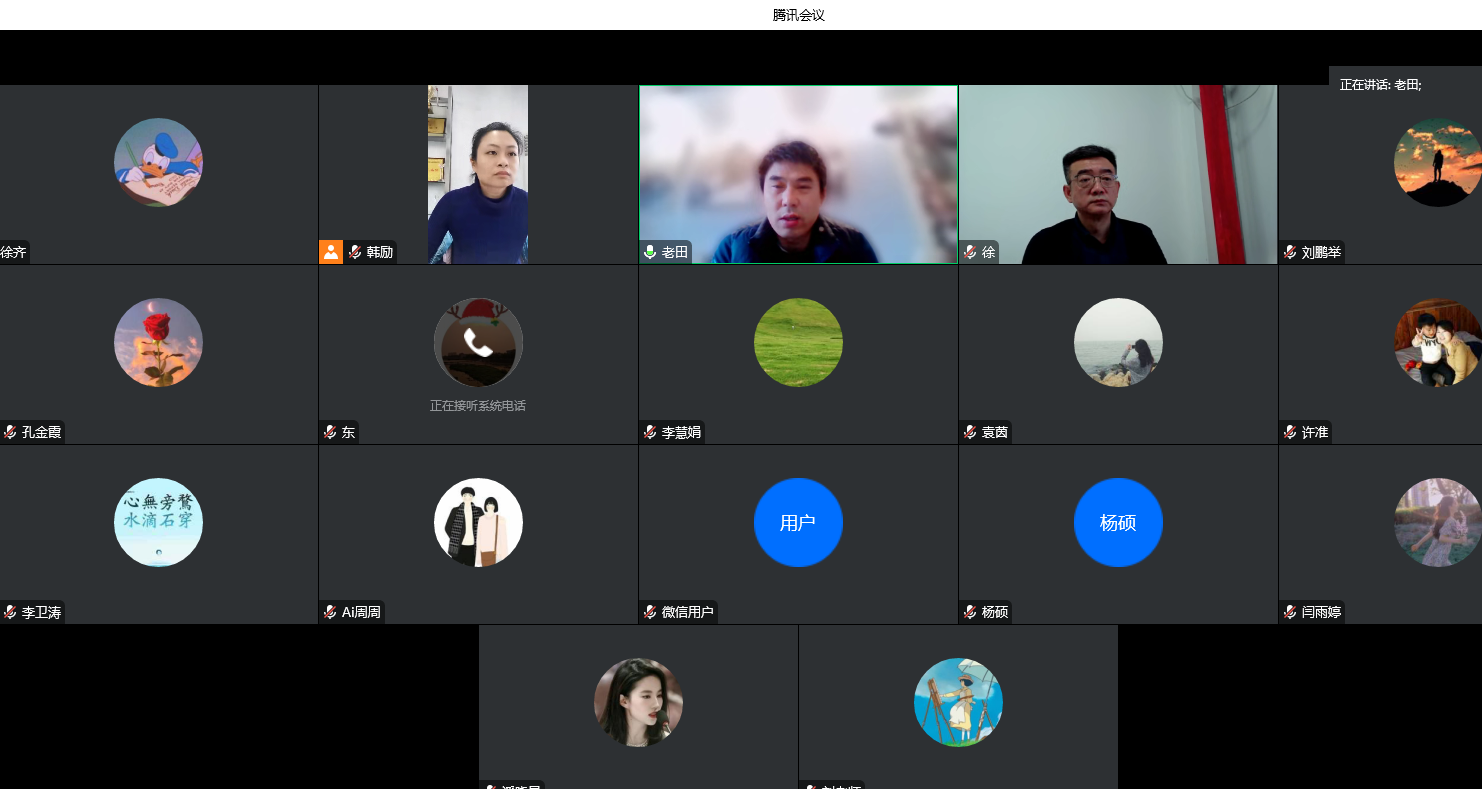The image size is (1482, 789).
Task: Click the muted mic icon next to 徐
Action: click(x=970, y=252)
